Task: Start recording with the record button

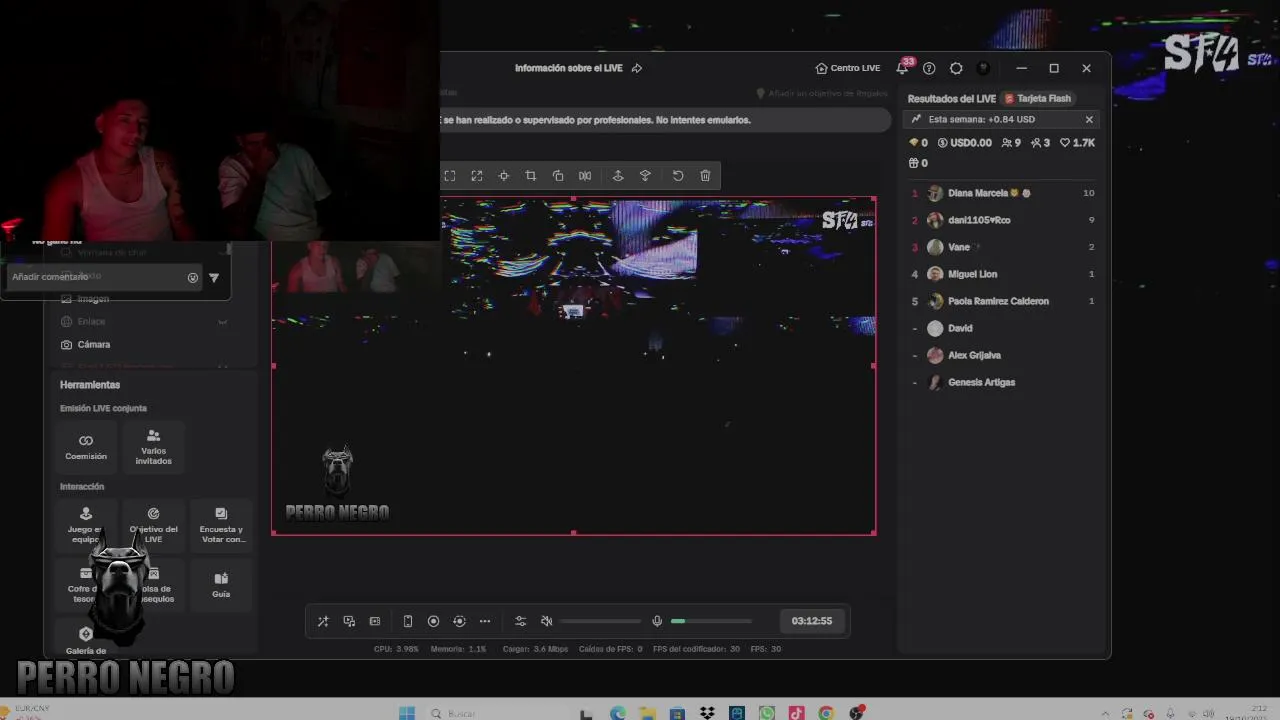Action: click(433, 621)
